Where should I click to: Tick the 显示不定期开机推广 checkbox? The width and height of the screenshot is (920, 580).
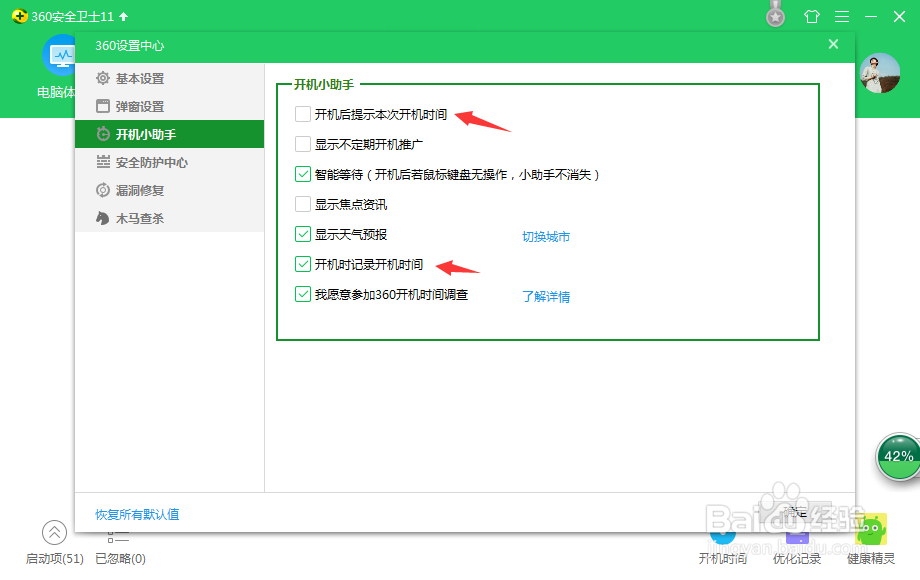point(303,144)
